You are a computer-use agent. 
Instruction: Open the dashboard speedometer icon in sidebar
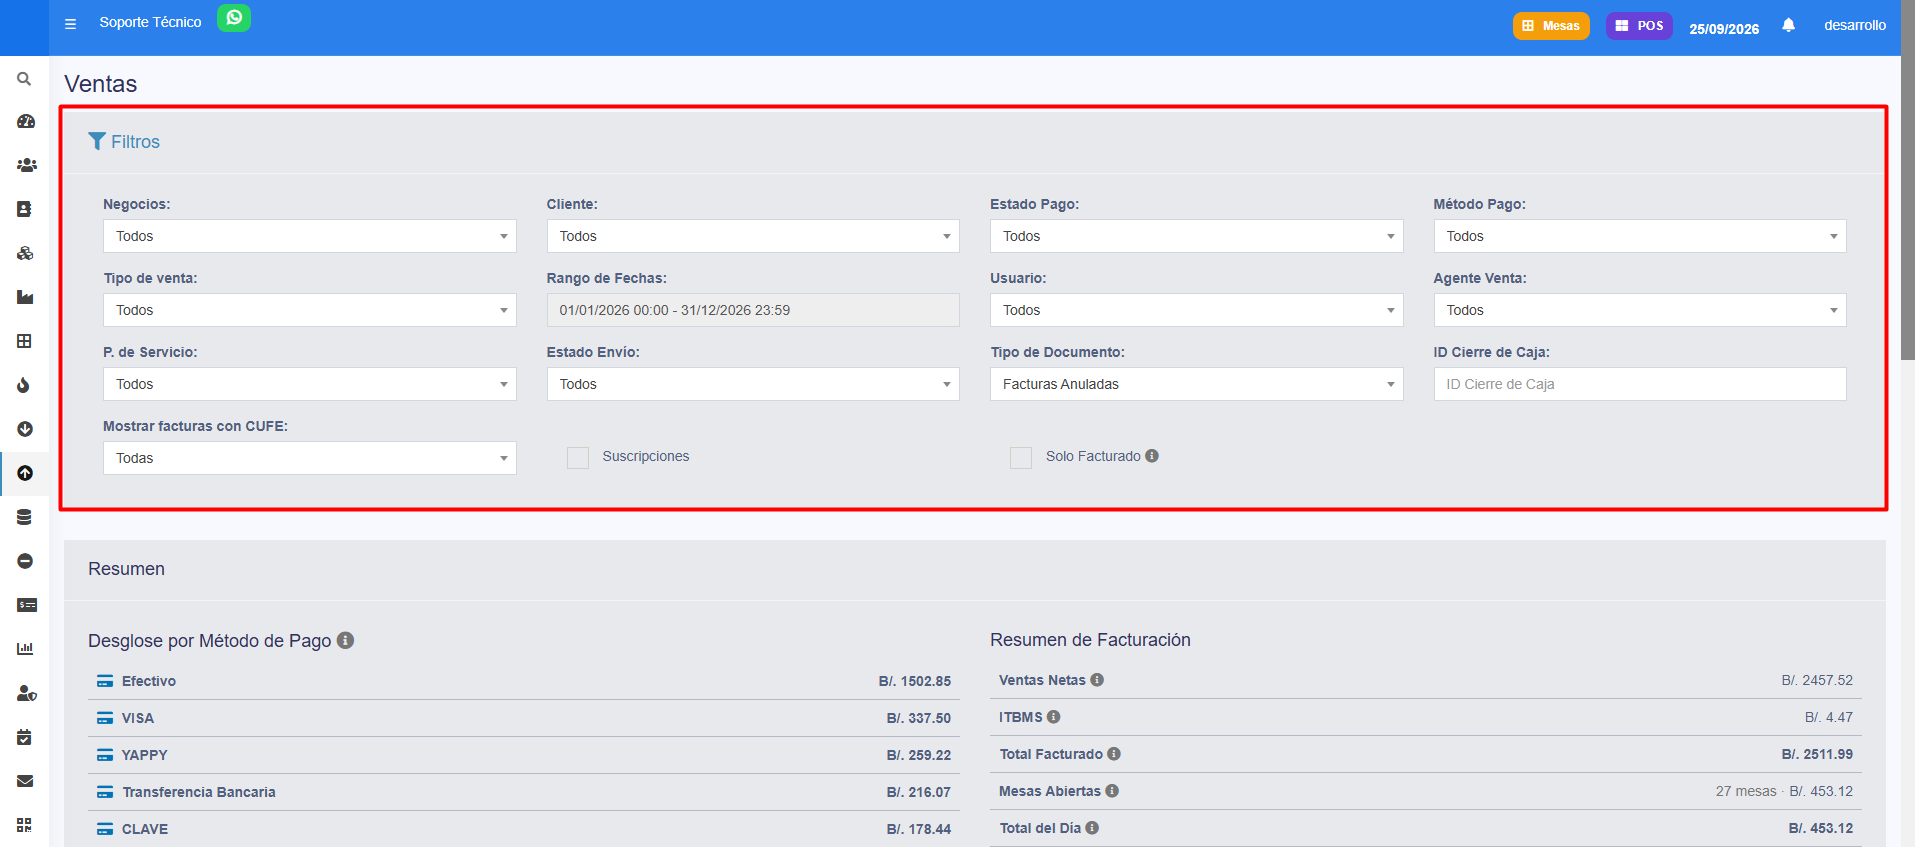[x=25, y=121]
